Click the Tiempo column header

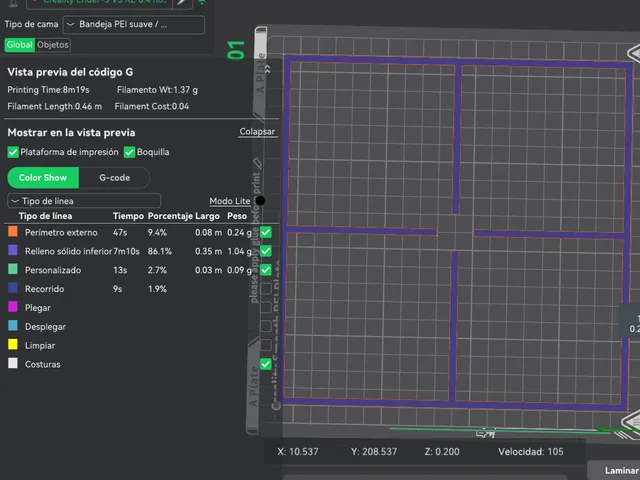tap(128, 216)
